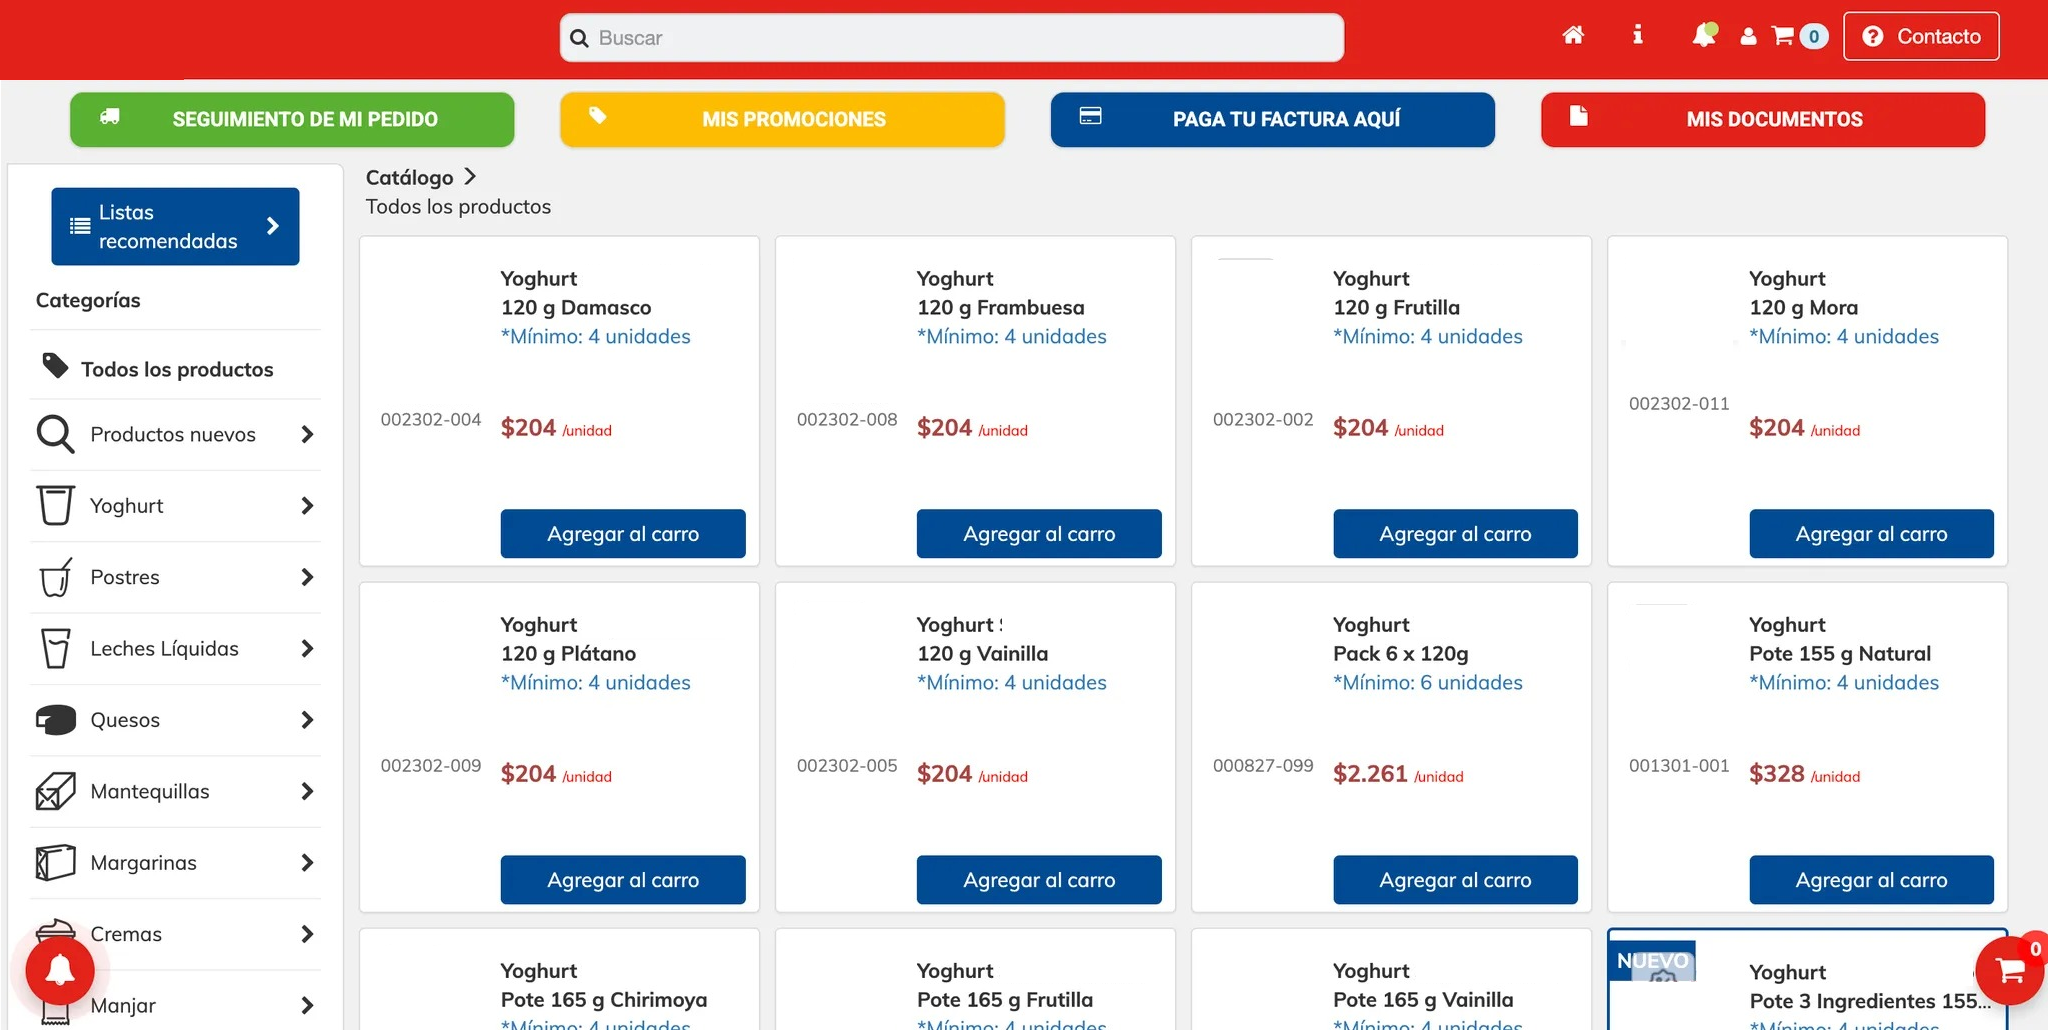Open the home icon in header
The height and width of the screenshot is (1030, 2048).
point(1573,36)
